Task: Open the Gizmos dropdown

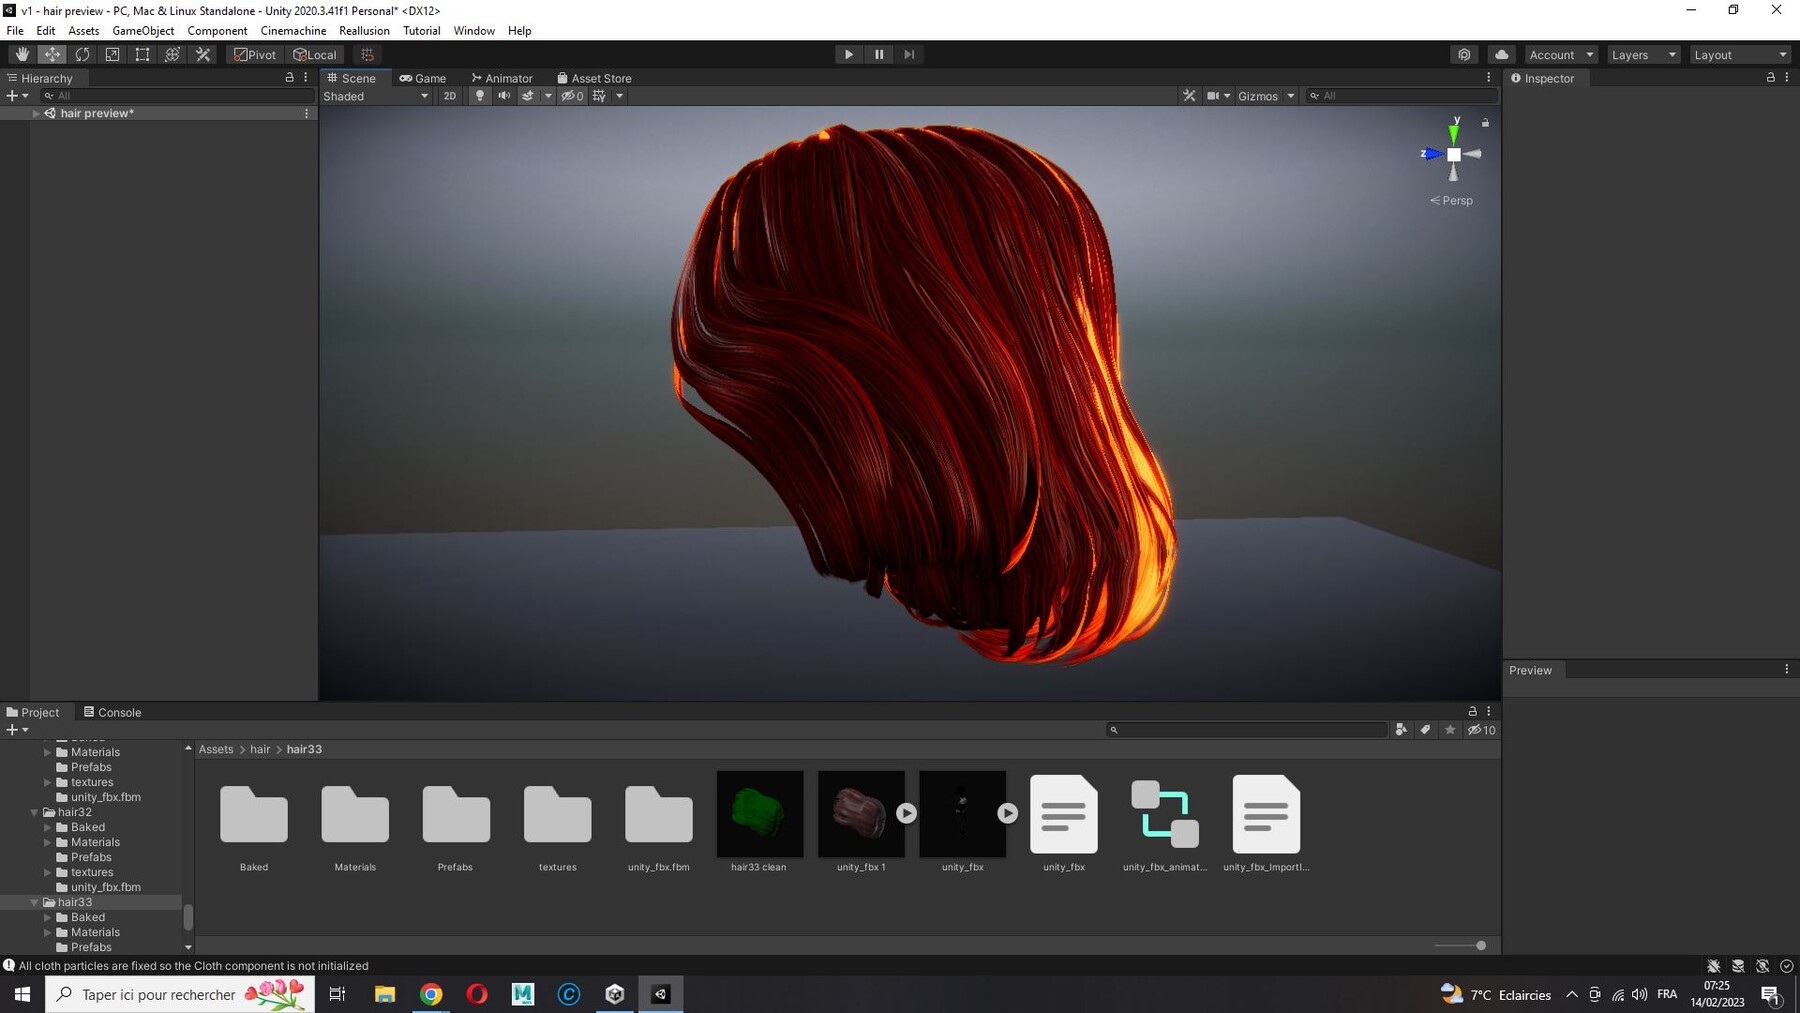Action: tap(1265, 96)
